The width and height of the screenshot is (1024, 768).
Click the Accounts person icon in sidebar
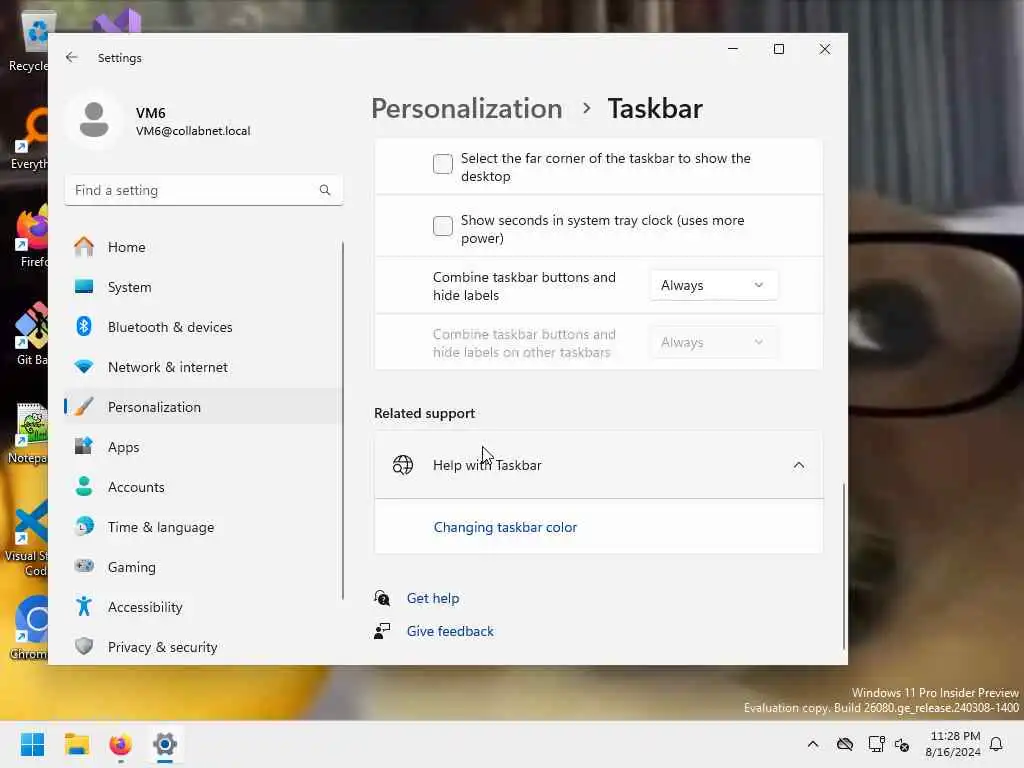click(x=84, y=487)
